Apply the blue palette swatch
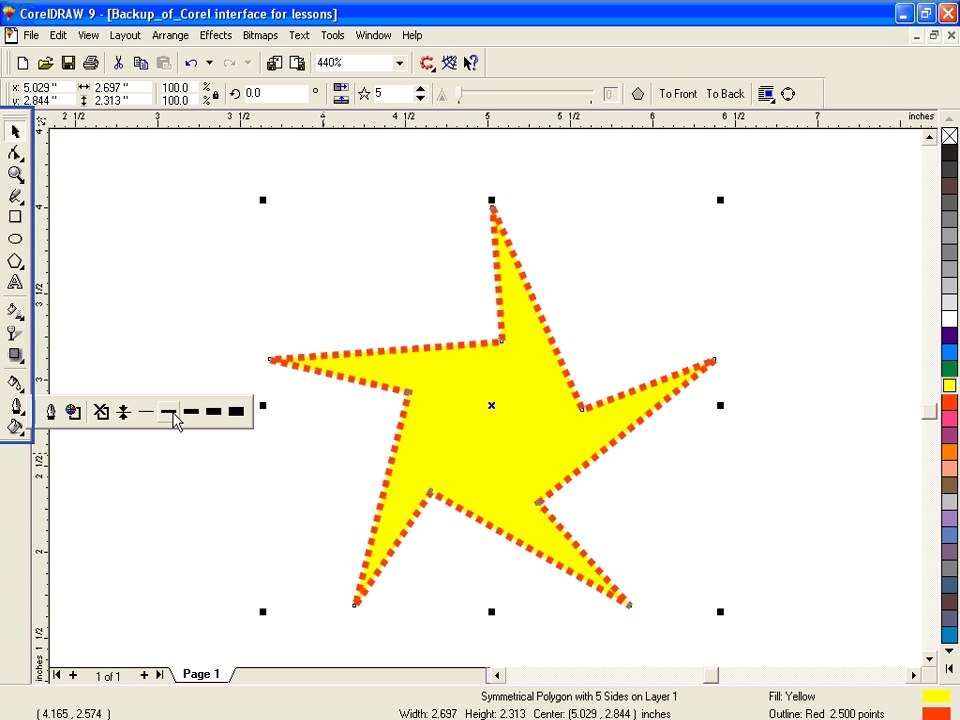 click(950, 352)
